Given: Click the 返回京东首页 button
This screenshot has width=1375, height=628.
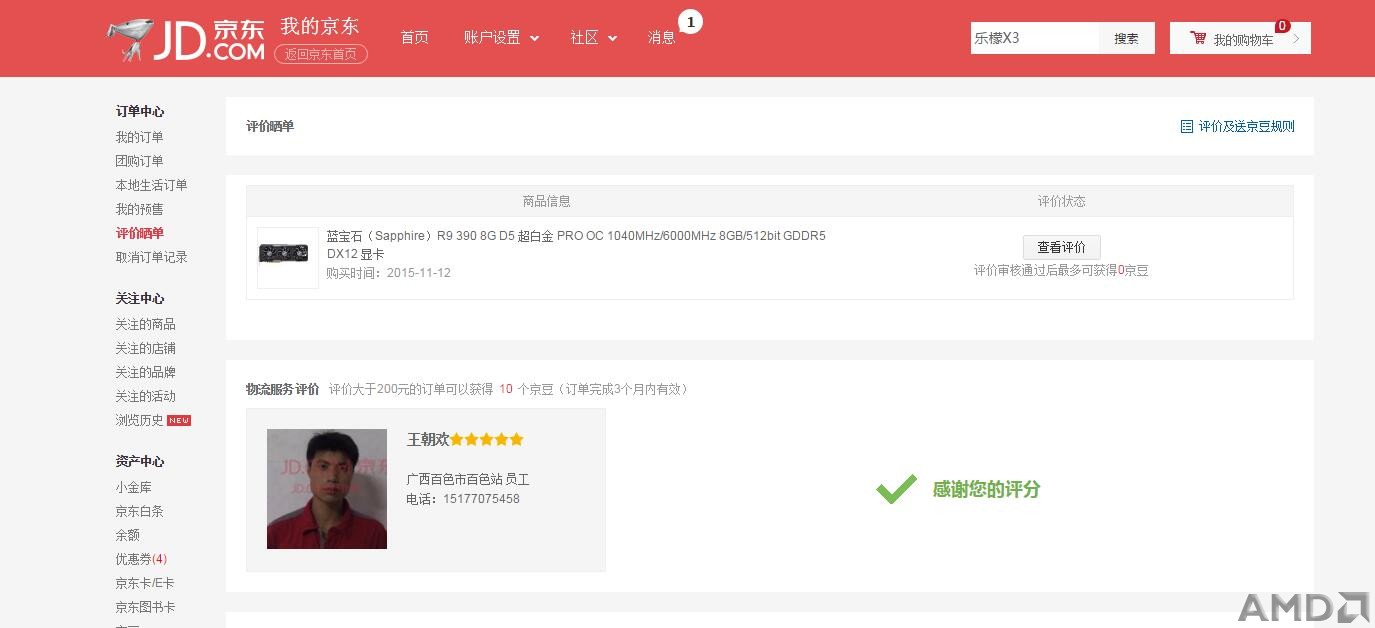Looking at the screenshot, I should tap(321, 54).
